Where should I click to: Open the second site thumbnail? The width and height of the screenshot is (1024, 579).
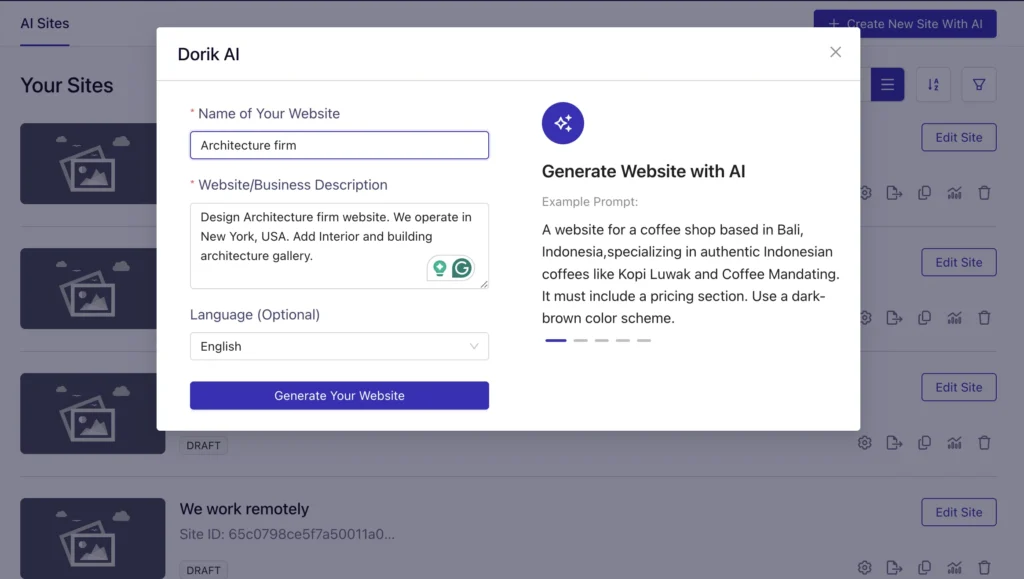[88, 289]
